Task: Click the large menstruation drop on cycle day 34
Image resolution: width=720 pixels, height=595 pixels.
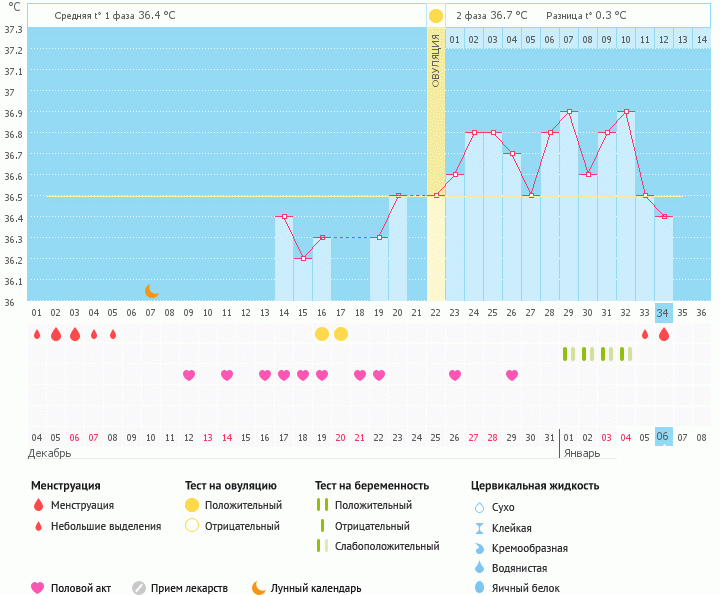Action: coord(664,334)
